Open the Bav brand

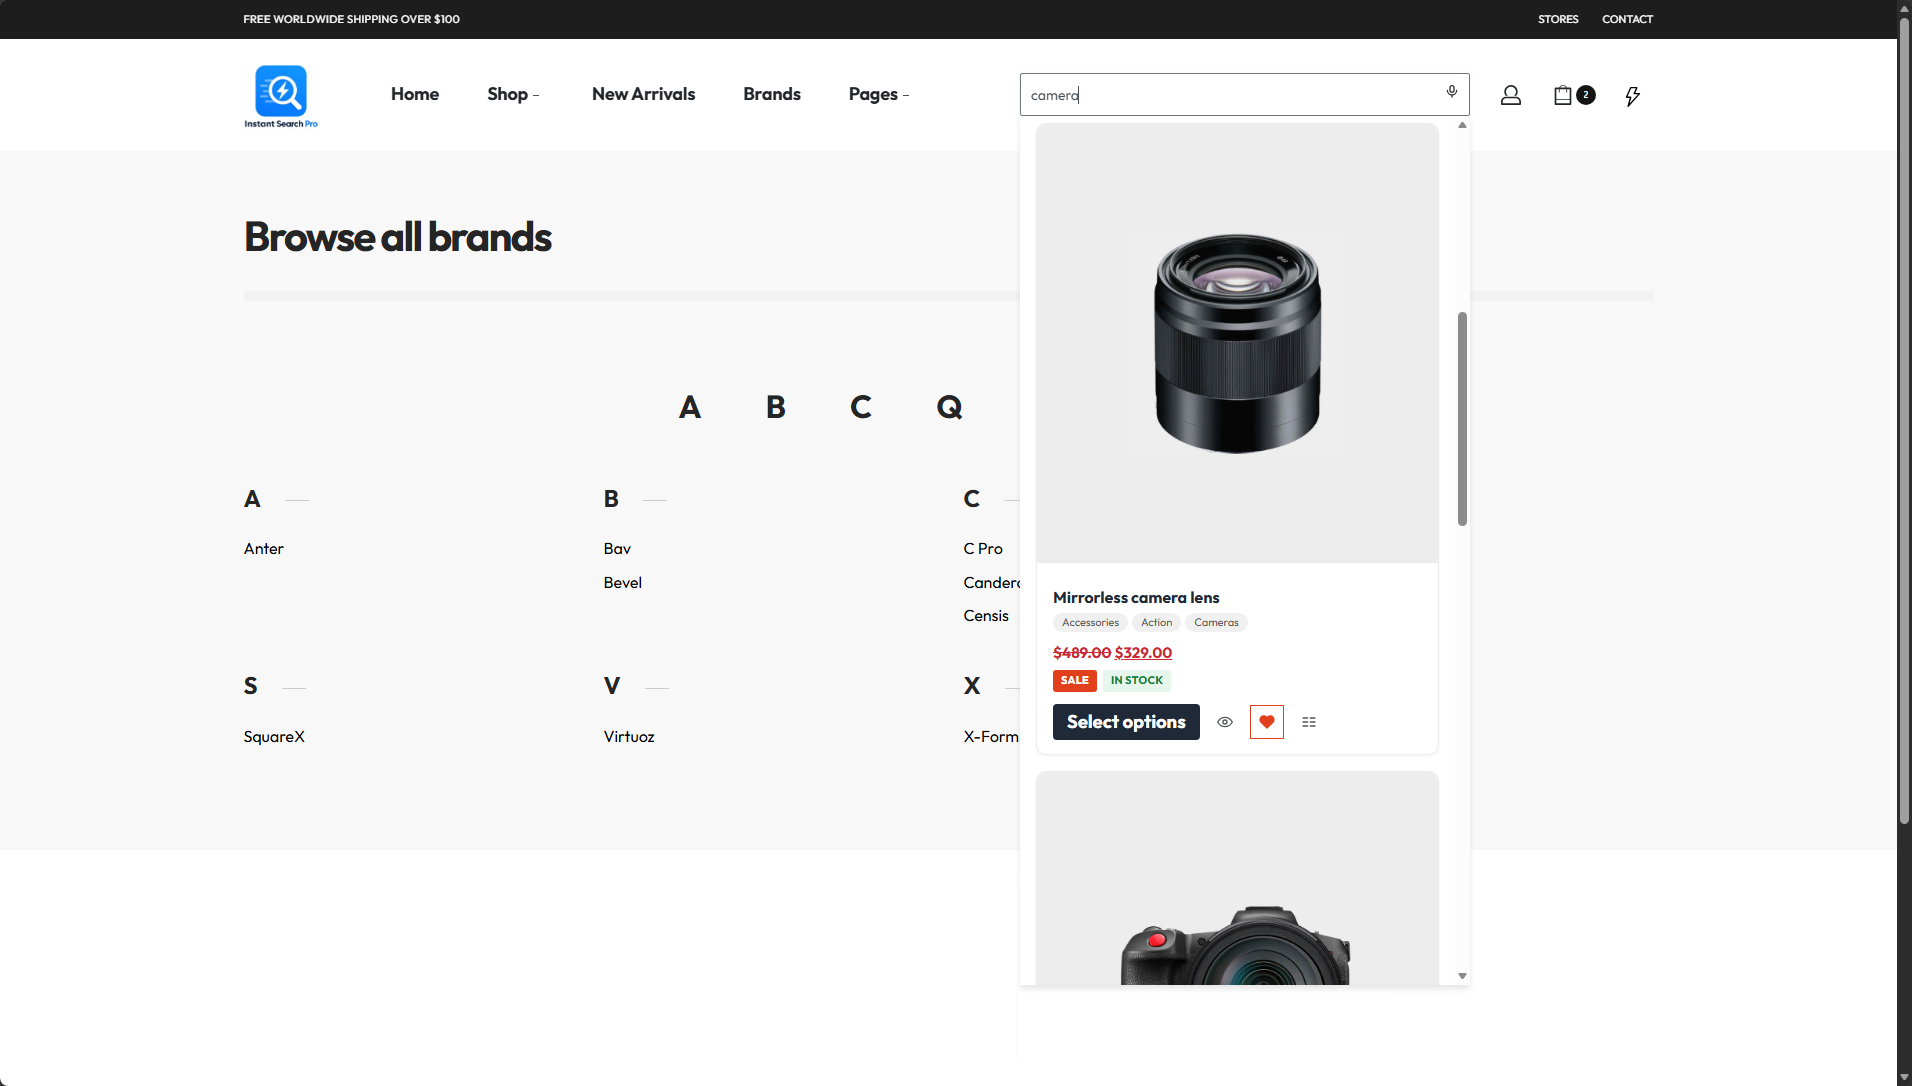[x=617, y=549]
